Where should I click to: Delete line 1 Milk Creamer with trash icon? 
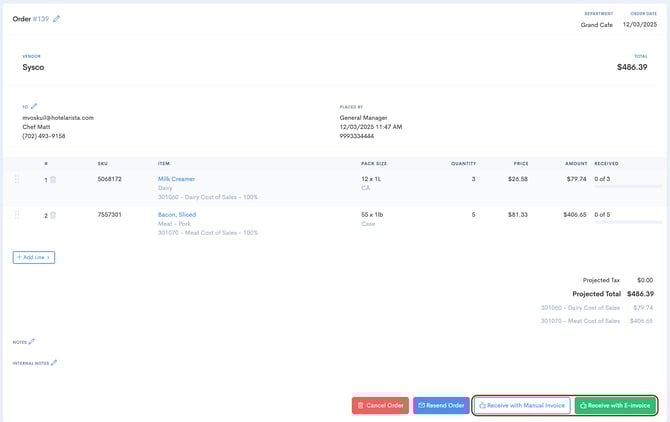pos(53,180)
